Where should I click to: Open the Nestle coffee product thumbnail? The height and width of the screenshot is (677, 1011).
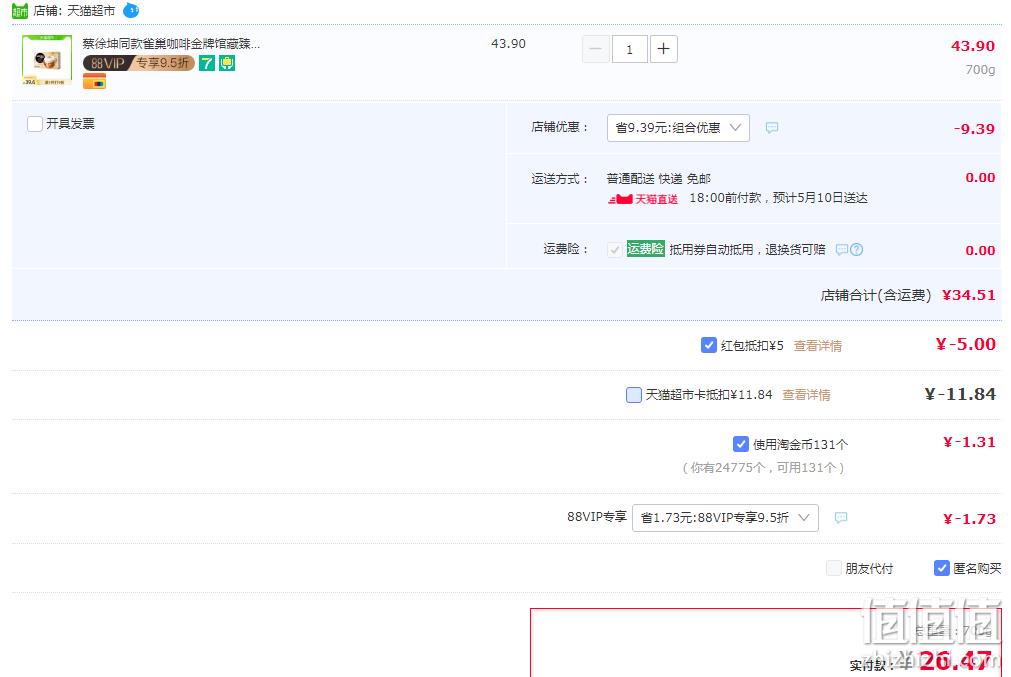tap(47, 60)
